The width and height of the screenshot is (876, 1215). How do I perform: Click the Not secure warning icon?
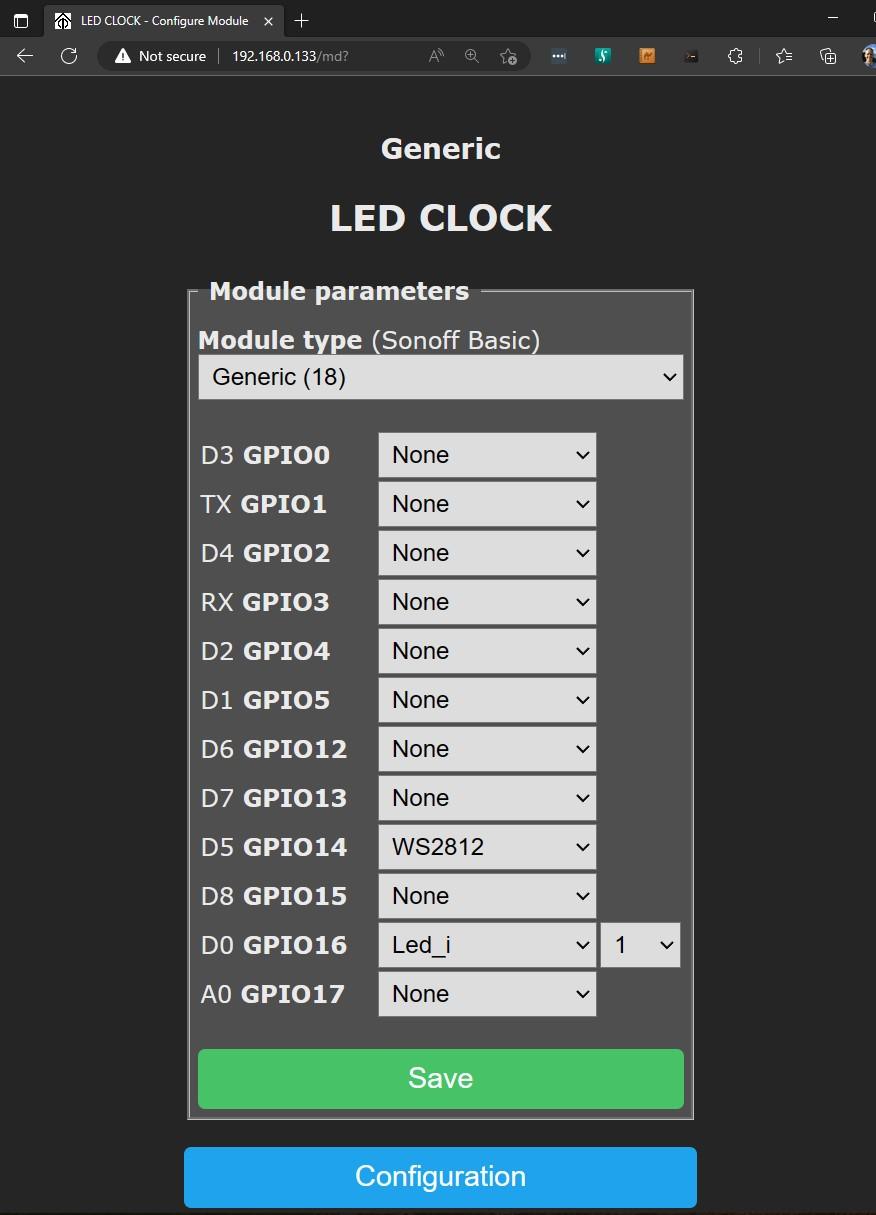point(122,56)
